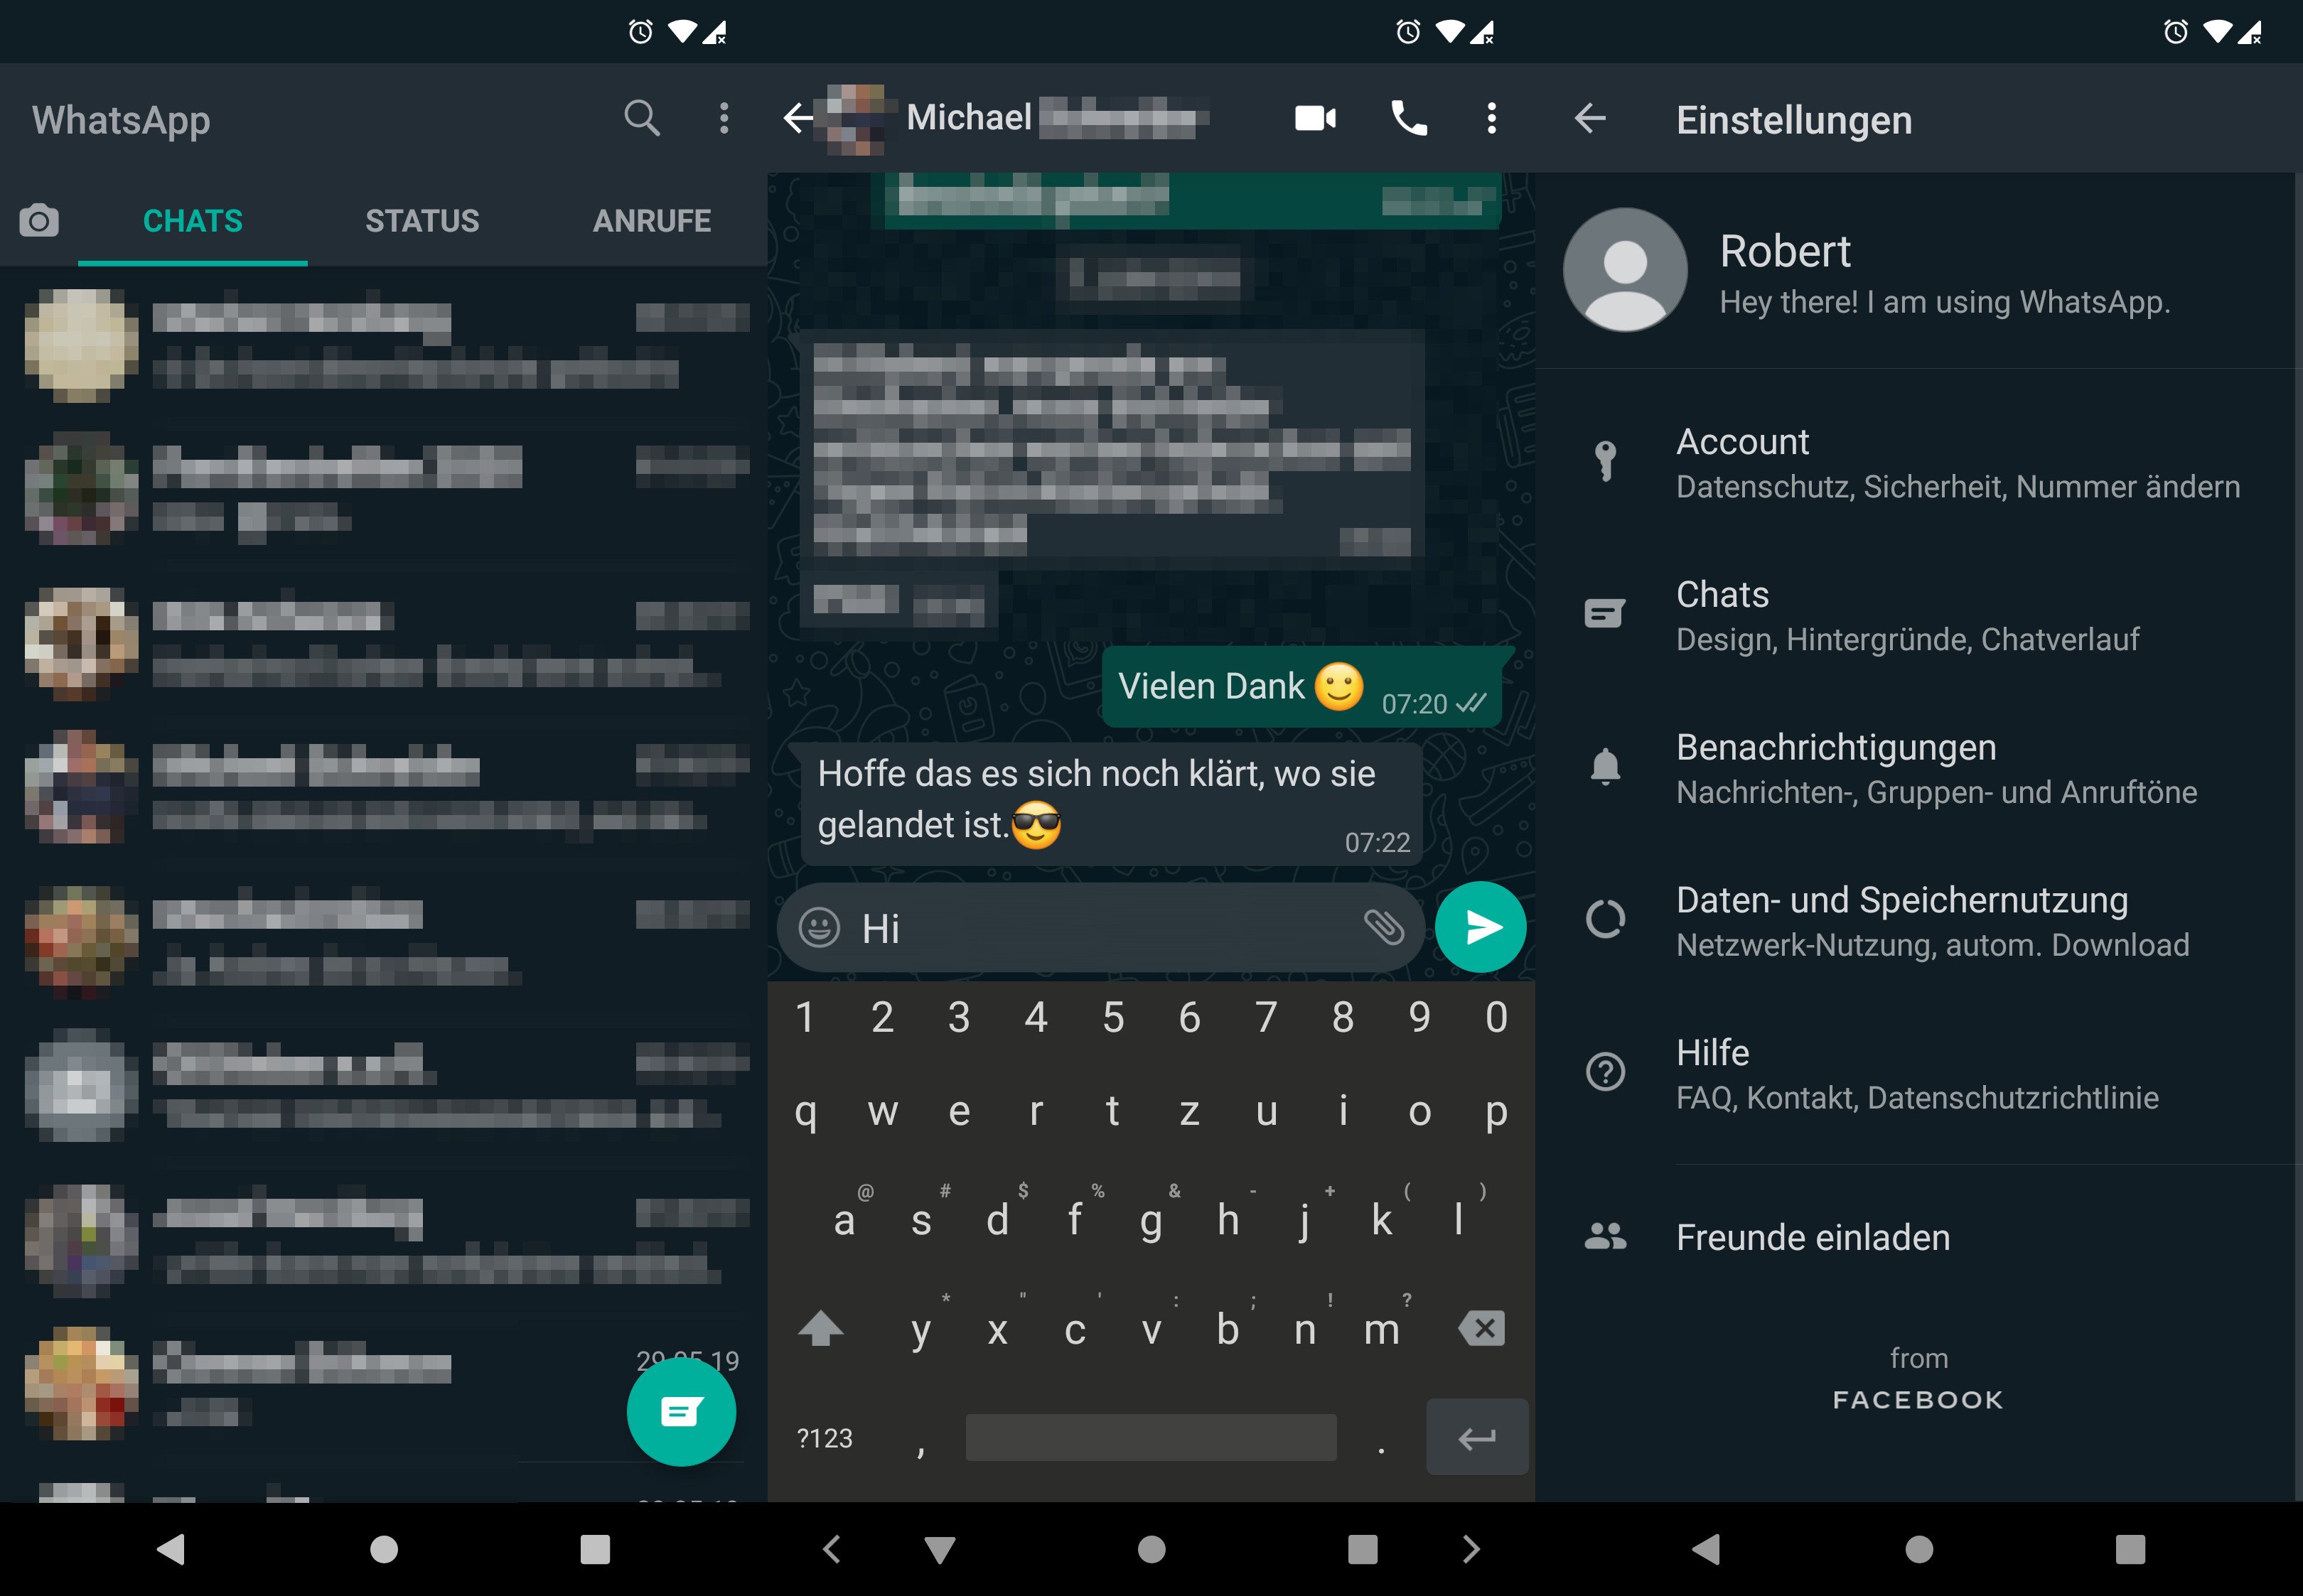Switch to ANRUFE tab
Image resolution: width=2303 pixels, height=1596 pixels.
649,219
